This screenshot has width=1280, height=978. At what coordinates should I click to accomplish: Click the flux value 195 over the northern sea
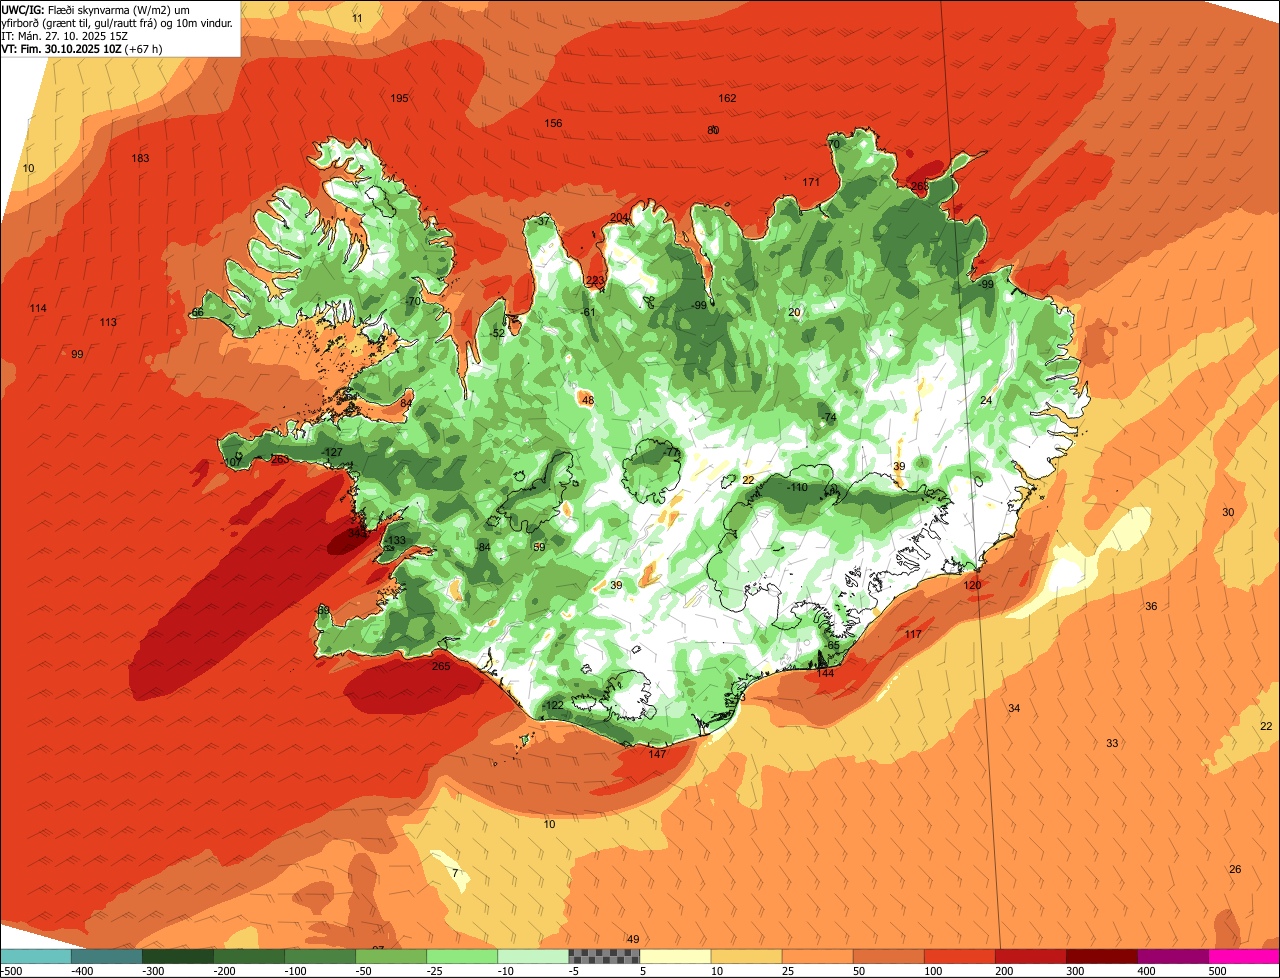[400, 98]
